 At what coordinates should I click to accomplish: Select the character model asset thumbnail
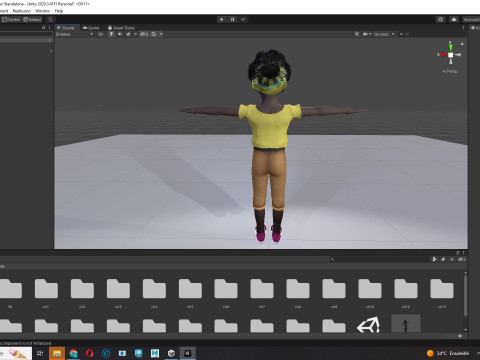click(406, 323)
